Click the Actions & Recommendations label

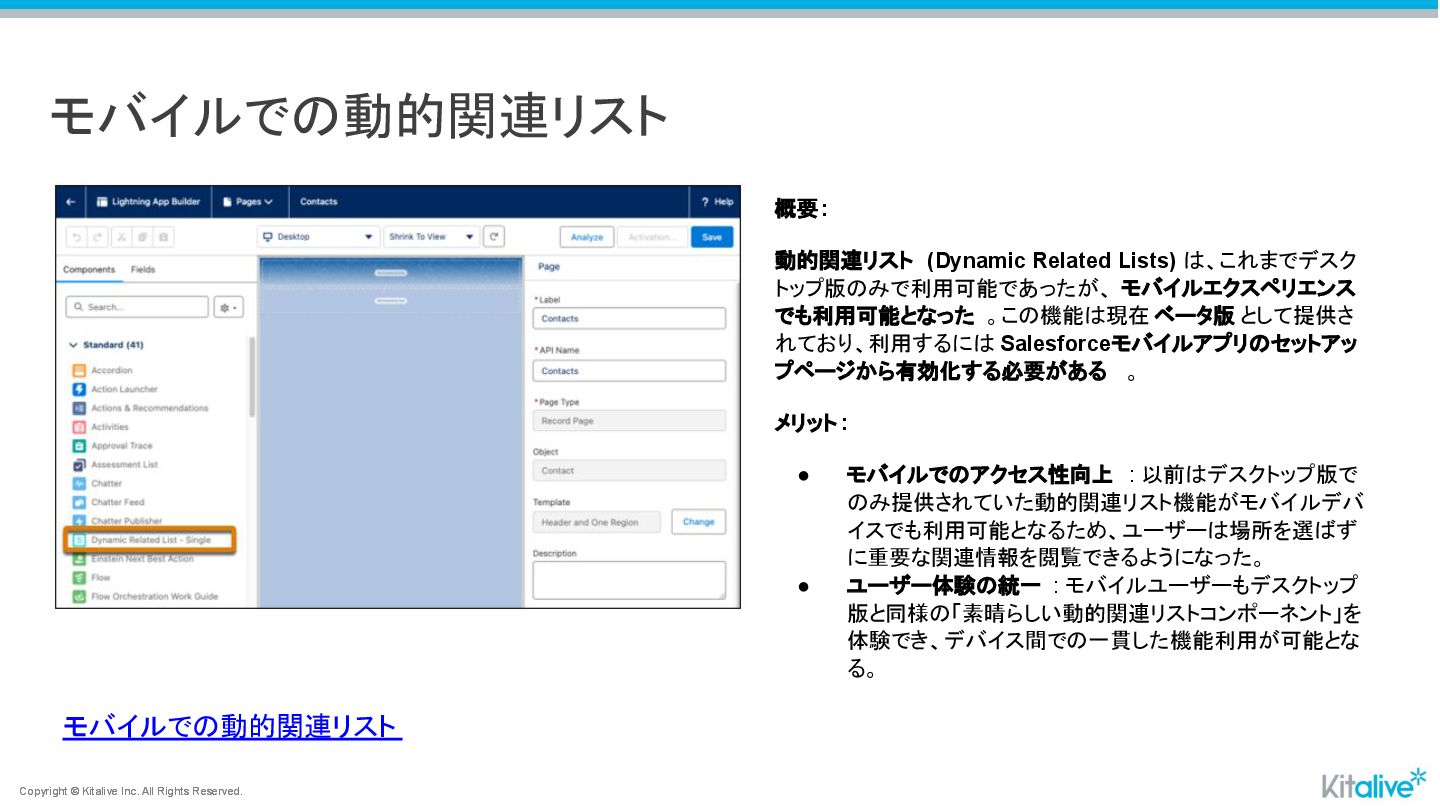(x=150, y=408)
